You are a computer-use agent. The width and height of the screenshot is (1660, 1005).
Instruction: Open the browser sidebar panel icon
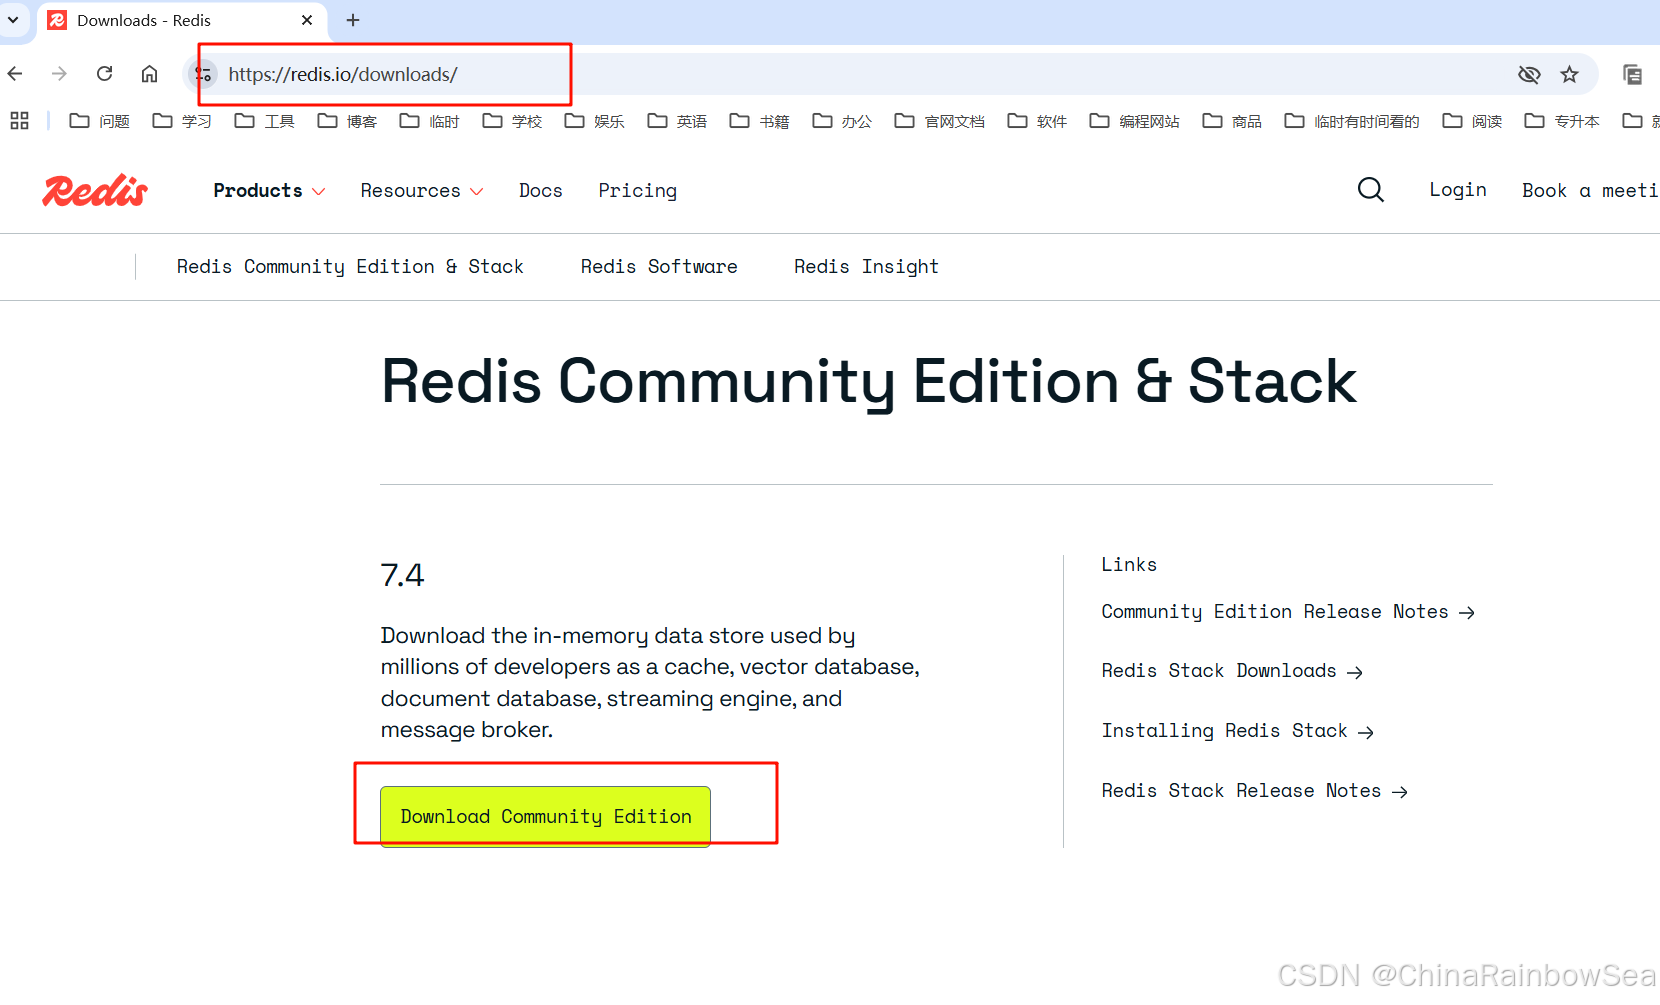(1632, 74)
